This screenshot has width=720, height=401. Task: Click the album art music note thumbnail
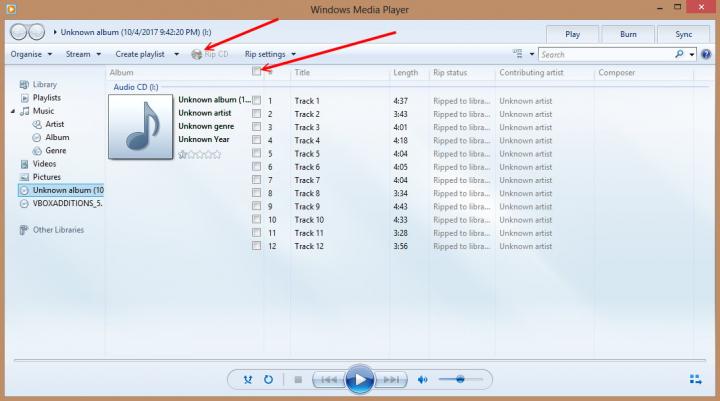coord(141,127)
